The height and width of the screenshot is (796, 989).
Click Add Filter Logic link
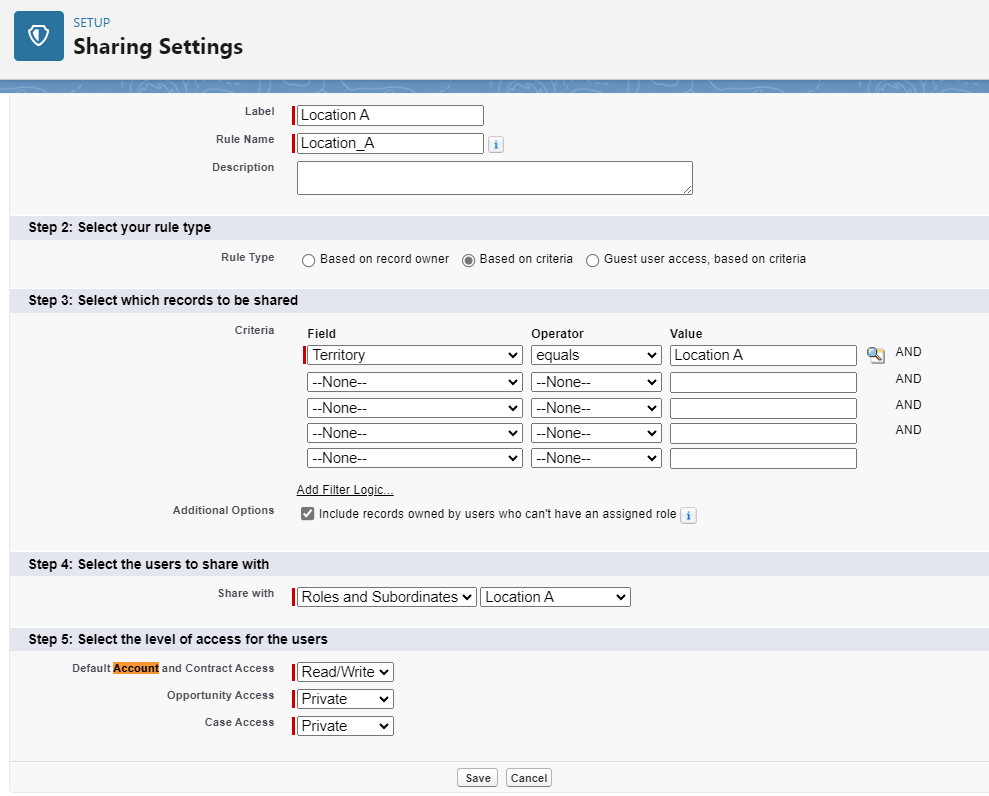(x=345, y=489)
